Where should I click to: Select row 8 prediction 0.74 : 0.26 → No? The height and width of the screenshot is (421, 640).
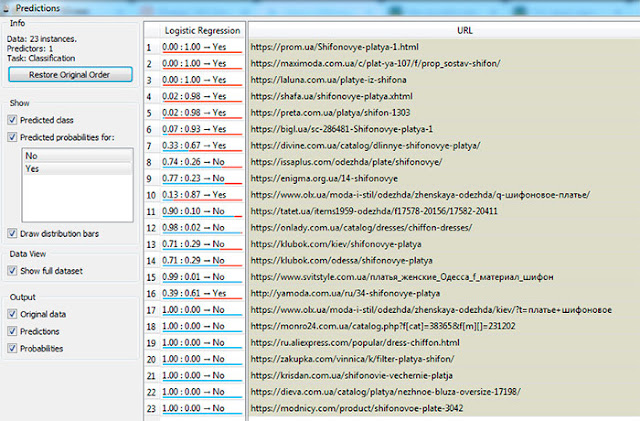pyautogui.click(x=202, y=162)
